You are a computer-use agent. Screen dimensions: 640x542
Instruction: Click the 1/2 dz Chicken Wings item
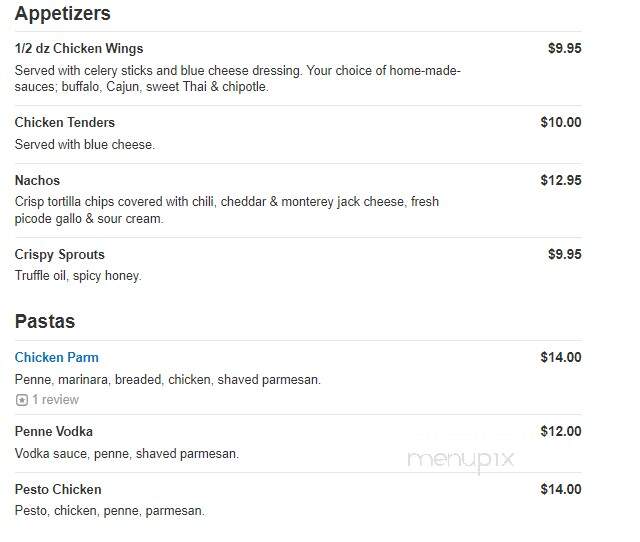79,49
